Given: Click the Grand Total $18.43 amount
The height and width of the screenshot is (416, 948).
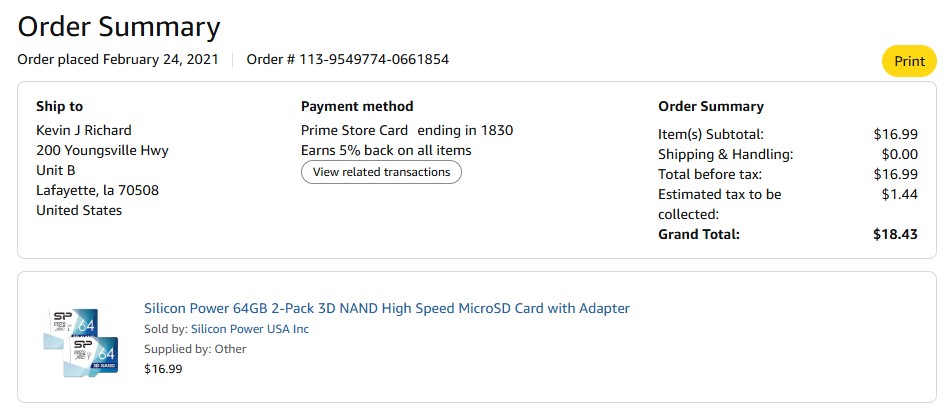Looking at the screenshot, I should [895, 234].
